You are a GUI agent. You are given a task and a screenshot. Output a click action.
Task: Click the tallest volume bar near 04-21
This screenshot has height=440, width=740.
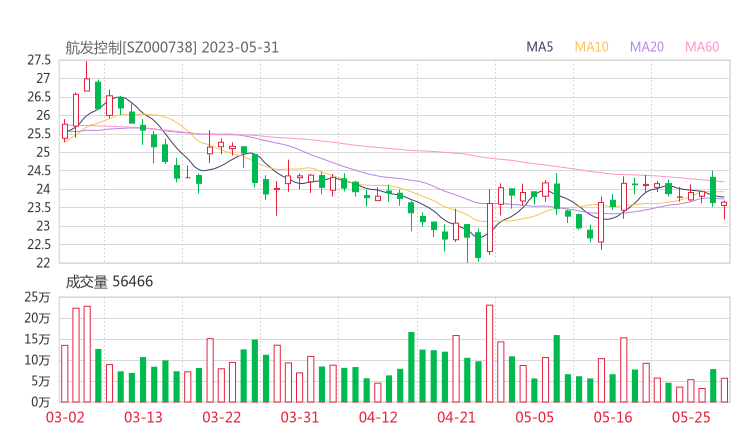[490, 354]
